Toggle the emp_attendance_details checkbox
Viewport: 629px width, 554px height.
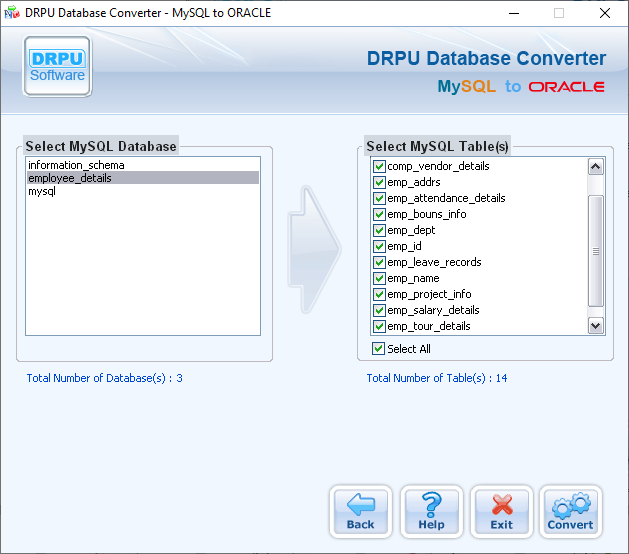[379, 198]
